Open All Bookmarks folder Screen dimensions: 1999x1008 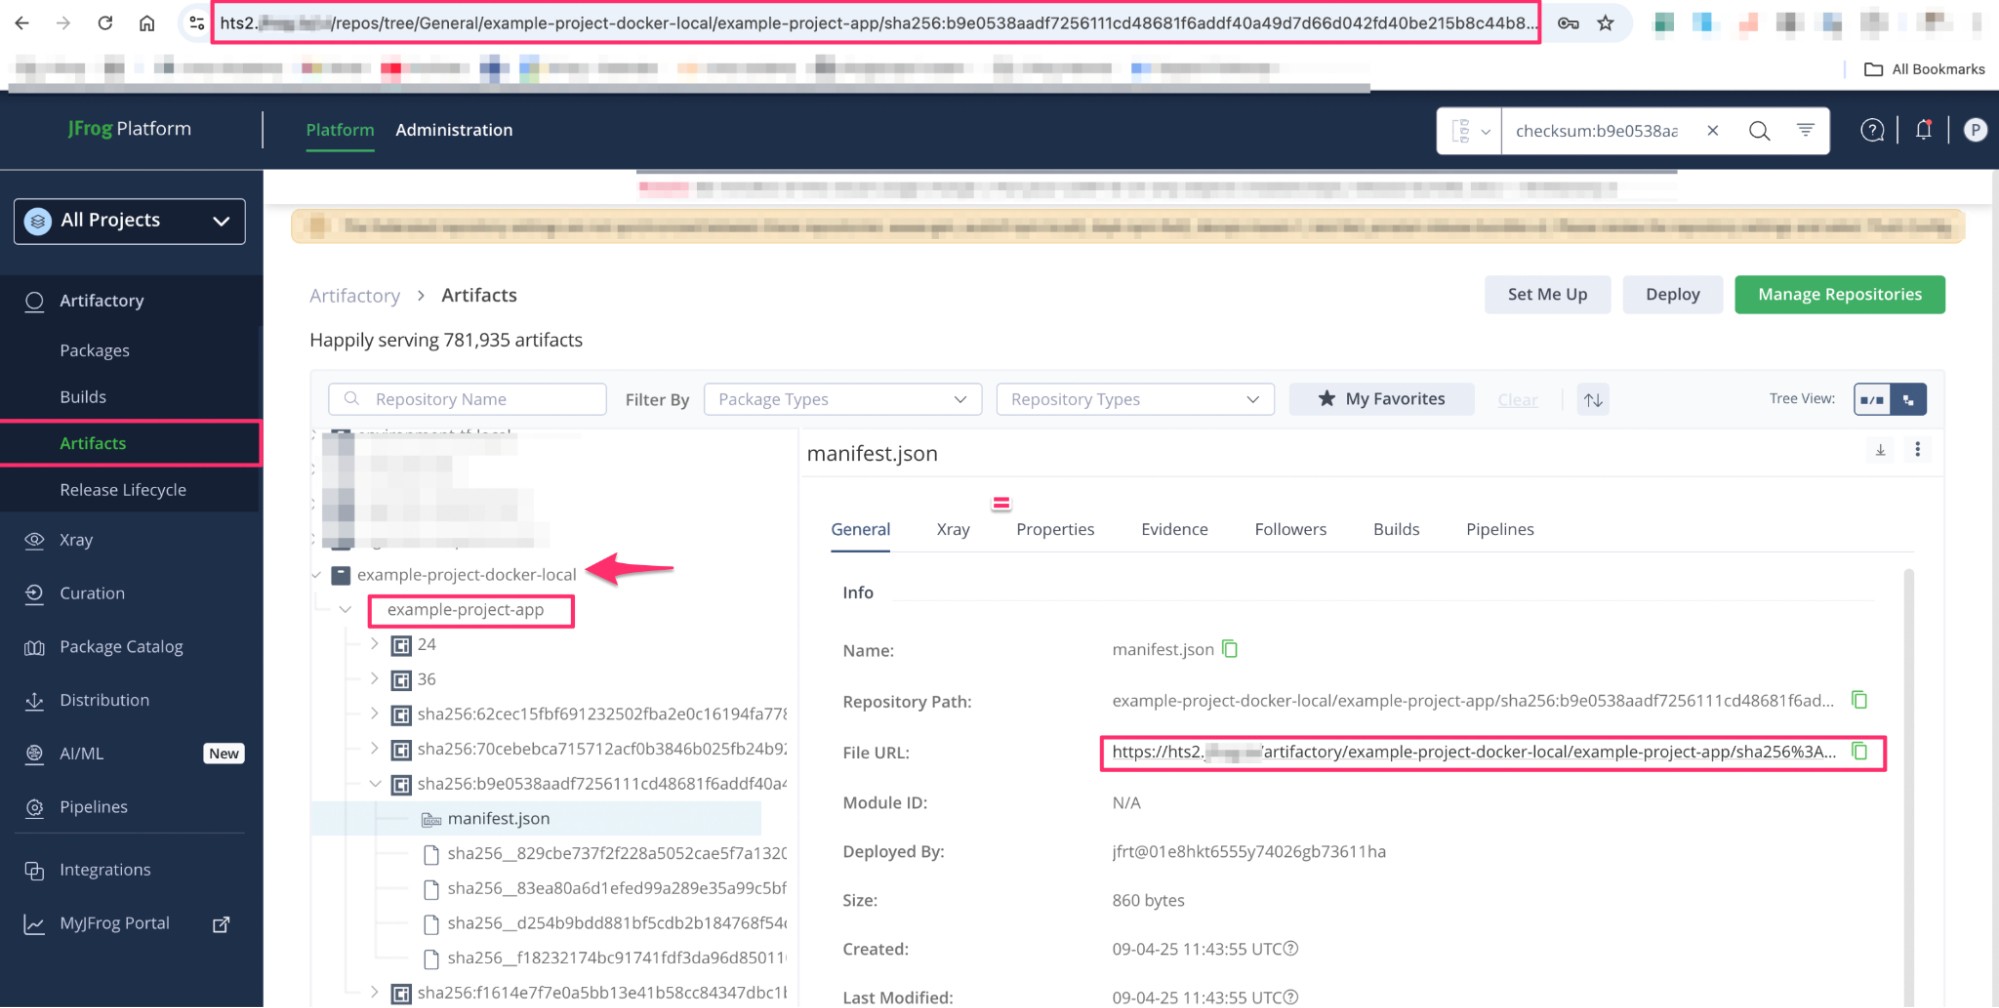point(1924,69)
